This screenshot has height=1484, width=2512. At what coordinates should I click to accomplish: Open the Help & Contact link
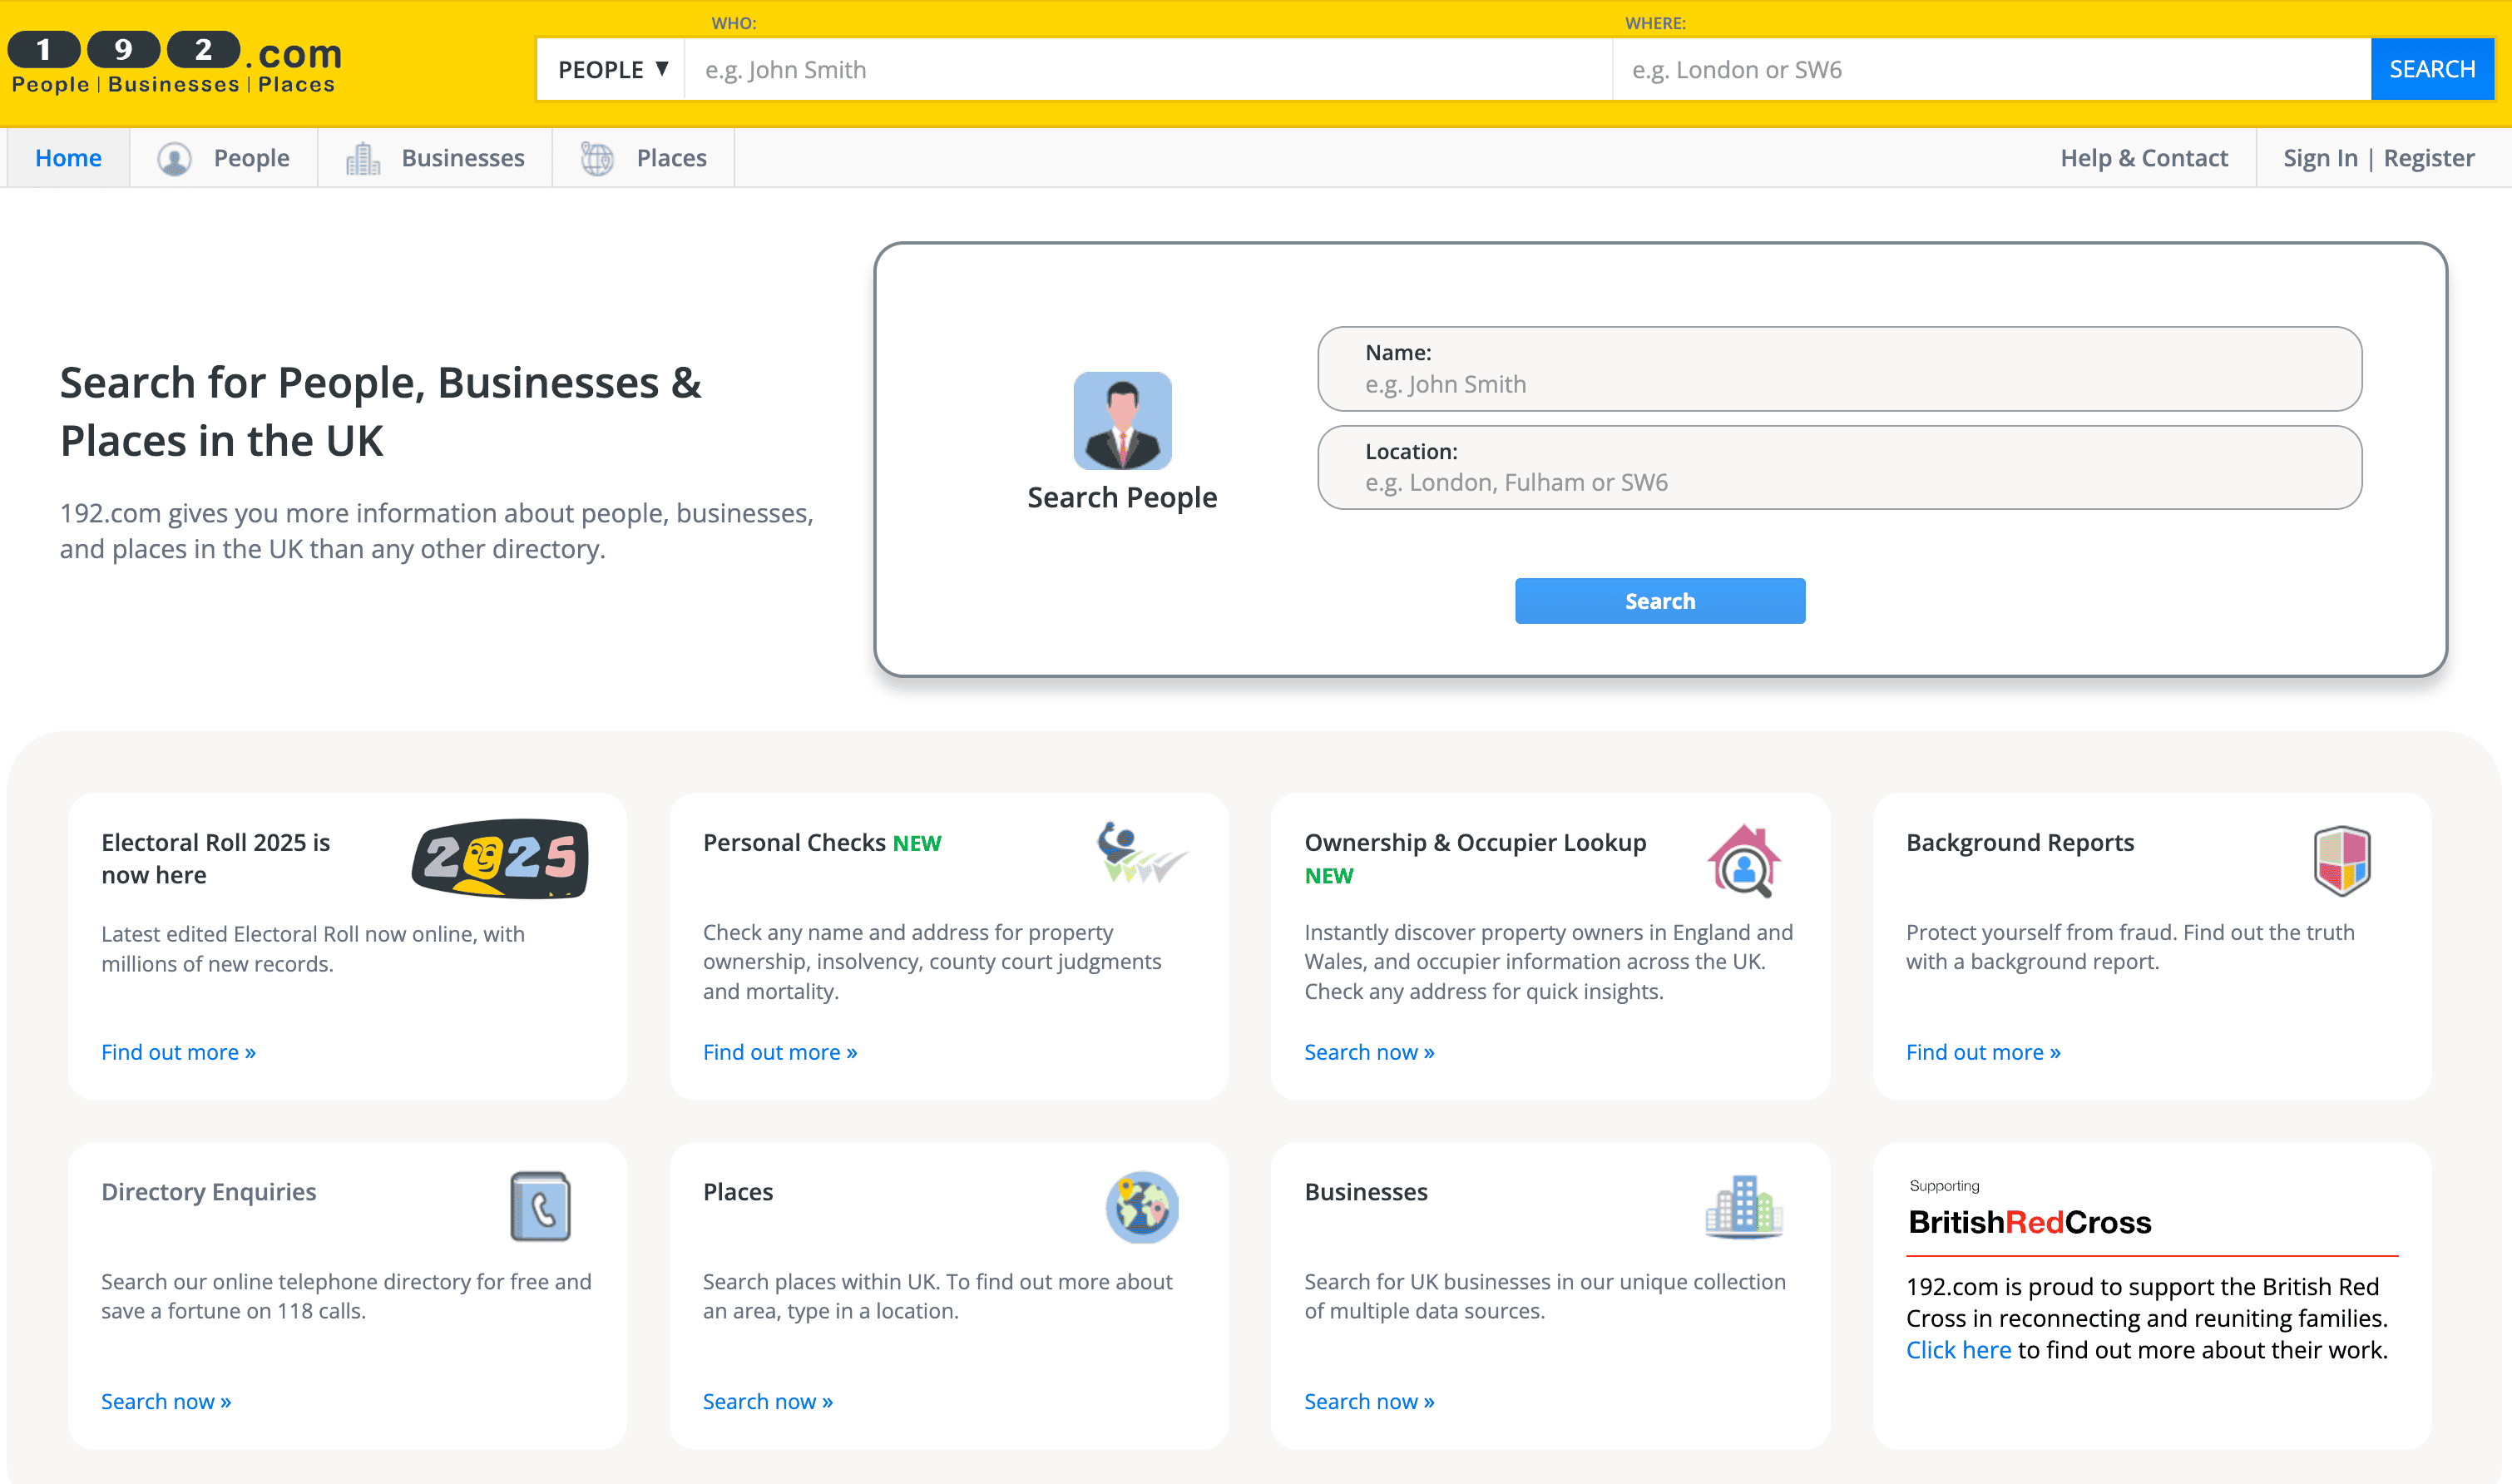[2143, 158]
